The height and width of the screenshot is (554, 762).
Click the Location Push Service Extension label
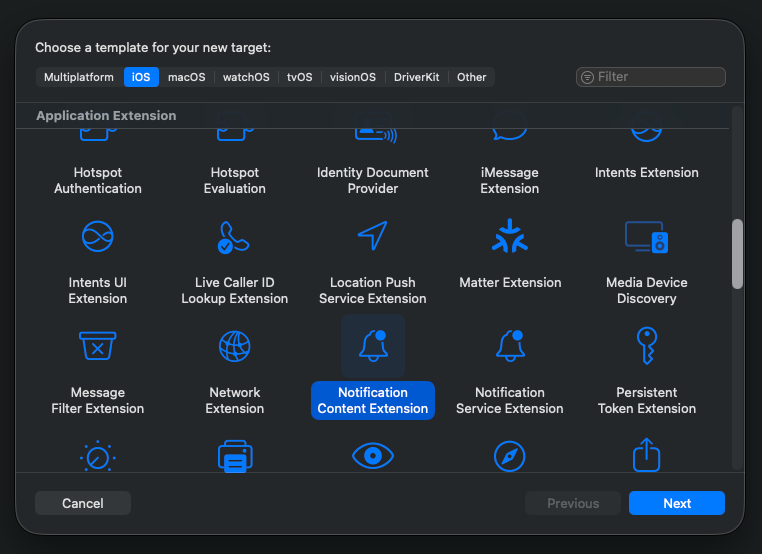373,290
